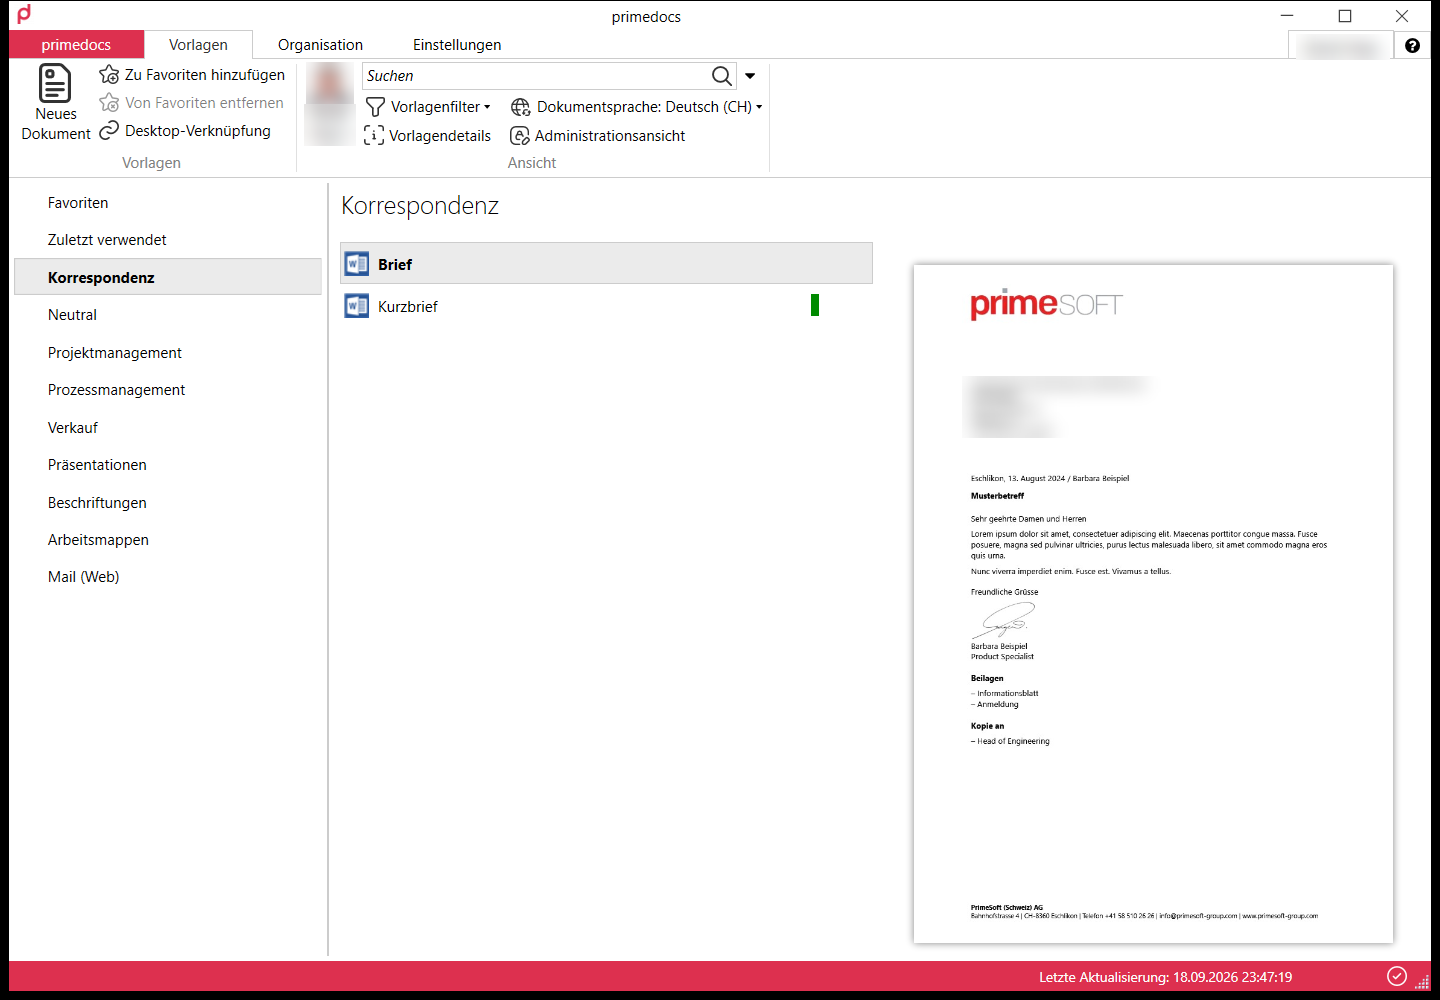Select Beschriftungen category
The height and width of the screenshot is (1000, 1440).
(x=168, y=503)
